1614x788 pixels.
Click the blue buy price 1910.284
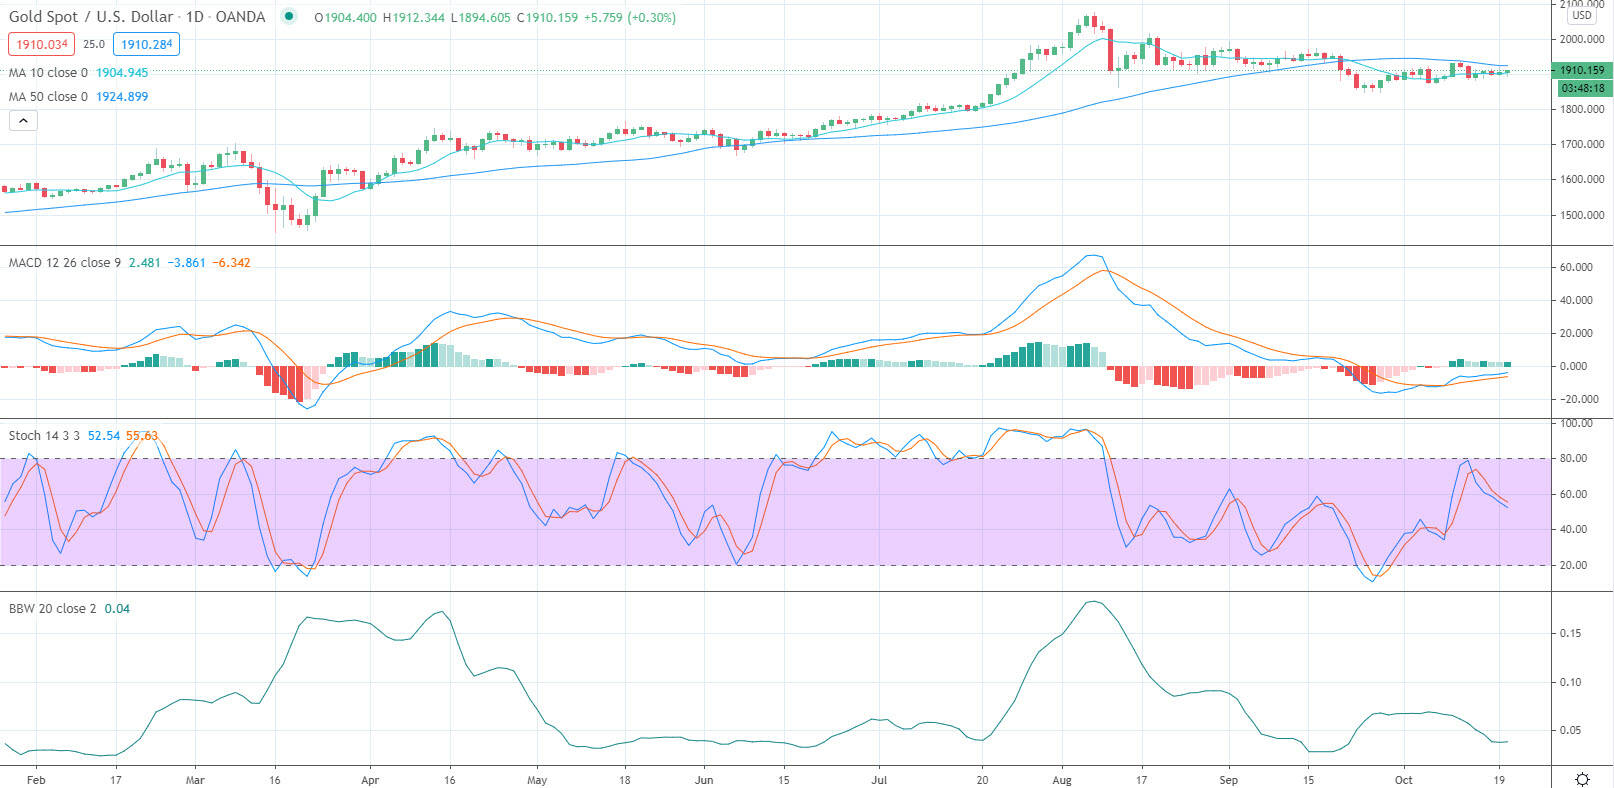click(x=147, y=44)
